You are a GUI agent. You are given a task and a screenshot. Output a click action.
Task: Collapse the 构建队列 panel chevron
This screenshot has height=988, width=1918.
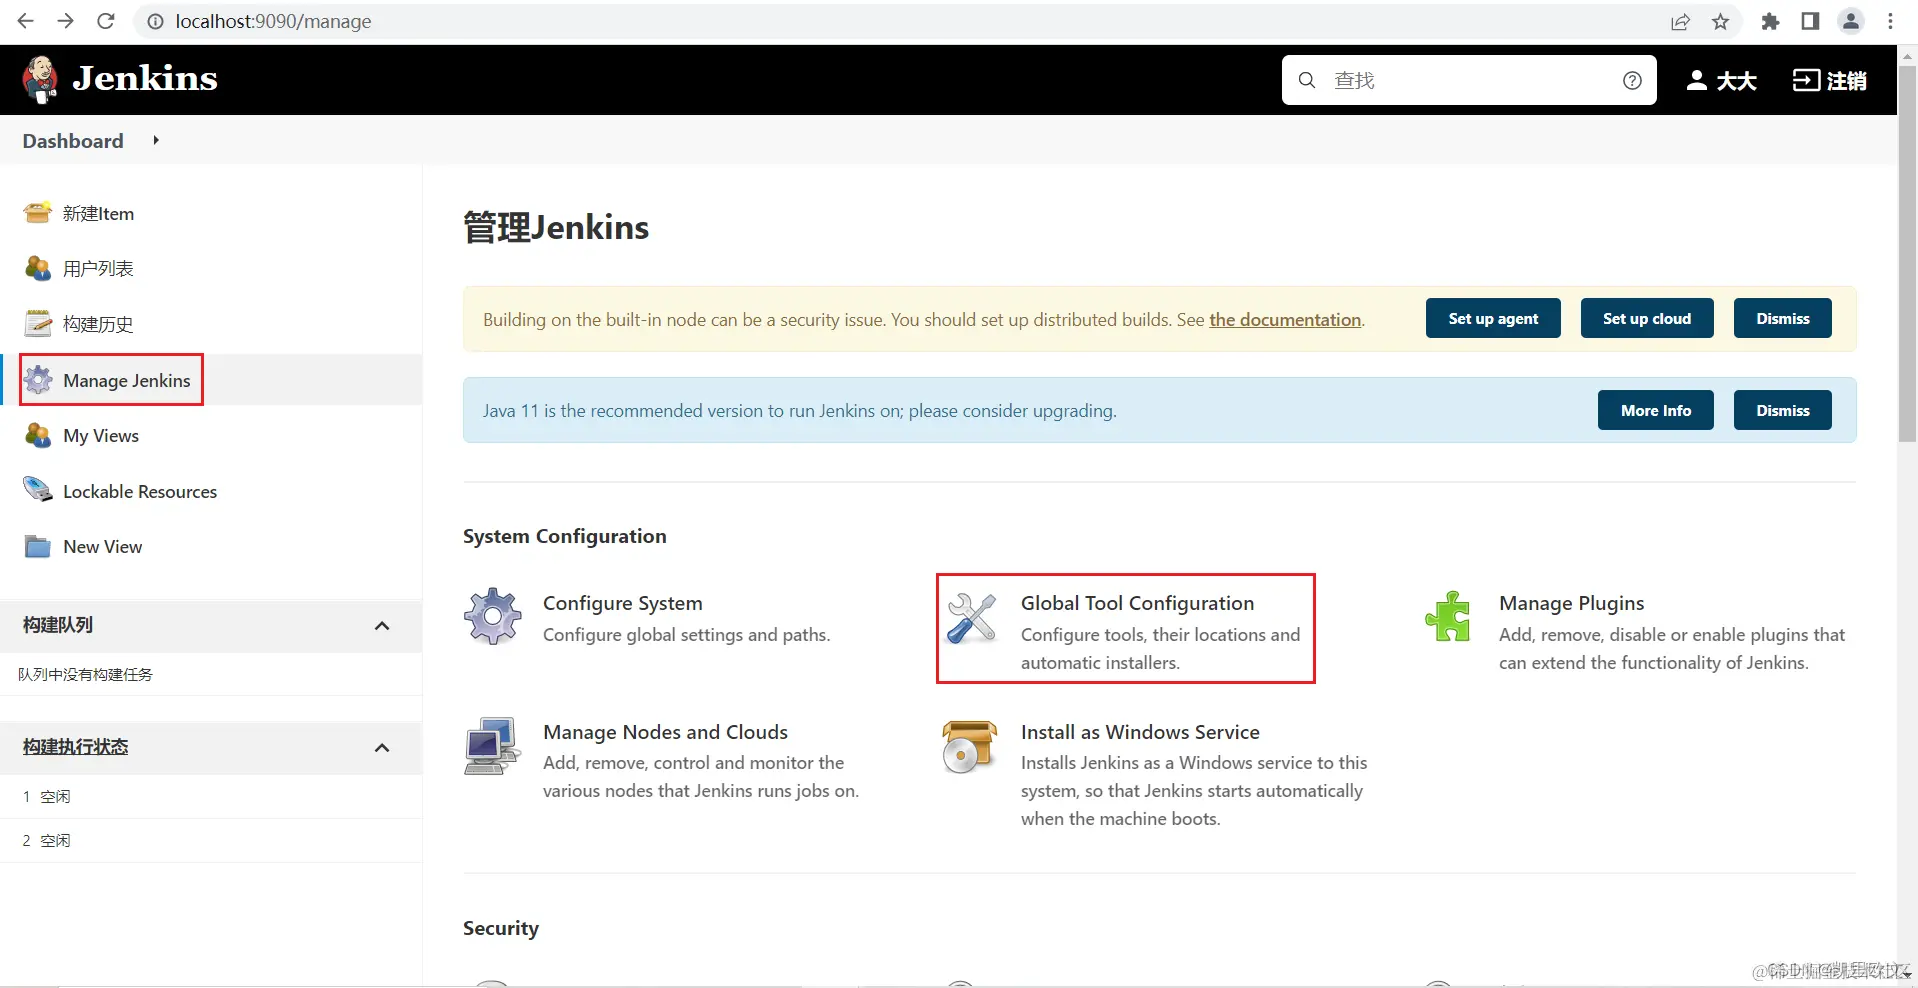[x=382, y=626]
